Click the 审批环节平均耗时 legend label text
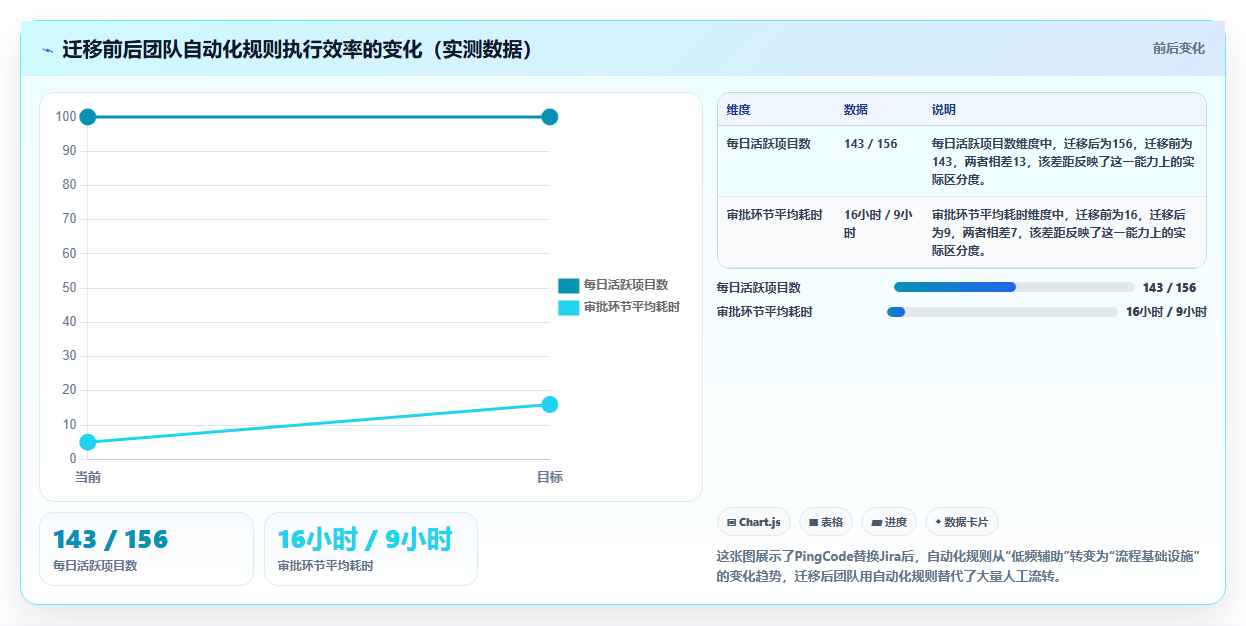This screenshot has width=1246, height=626. [x=632, y=307]
